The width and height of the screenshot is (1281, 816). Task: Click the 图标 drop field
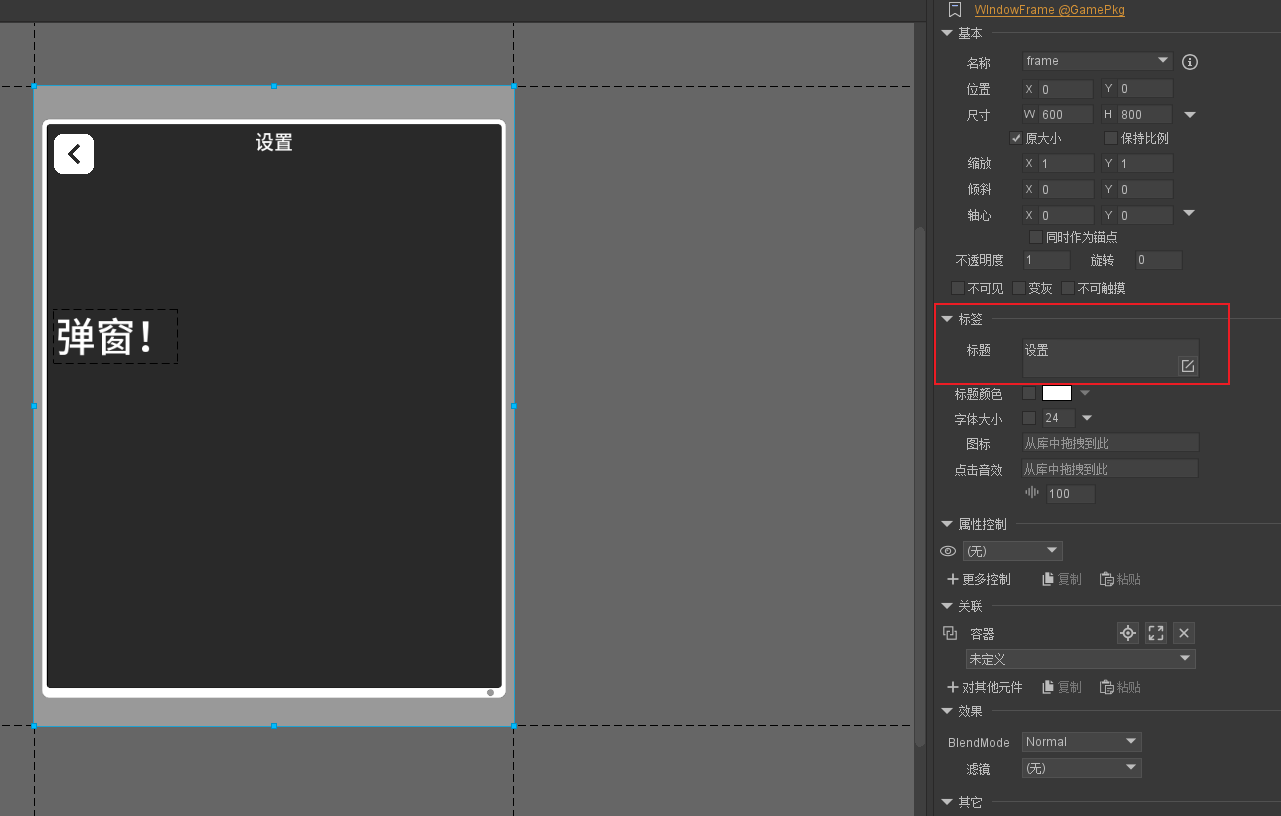[x=1110, y=443]
